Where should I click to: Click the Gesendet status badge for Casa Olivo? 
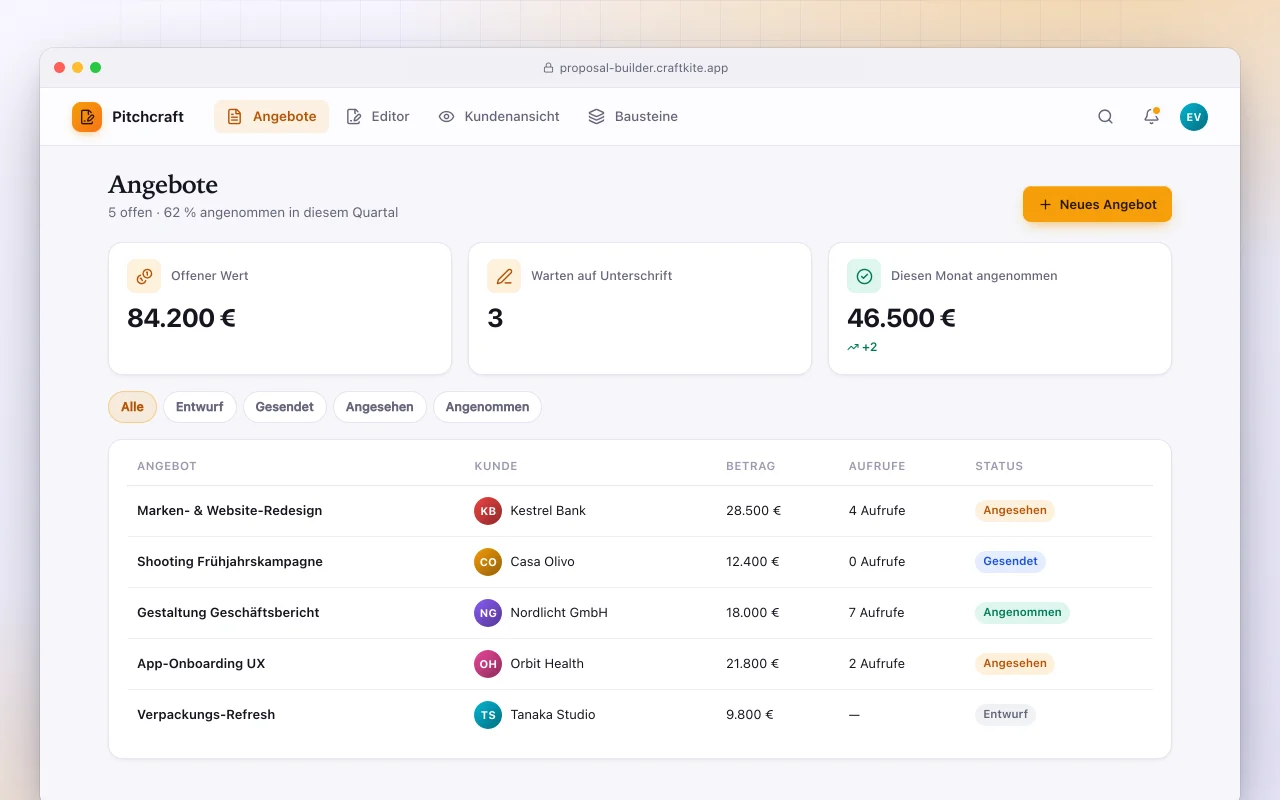(x=1010, y=562)
